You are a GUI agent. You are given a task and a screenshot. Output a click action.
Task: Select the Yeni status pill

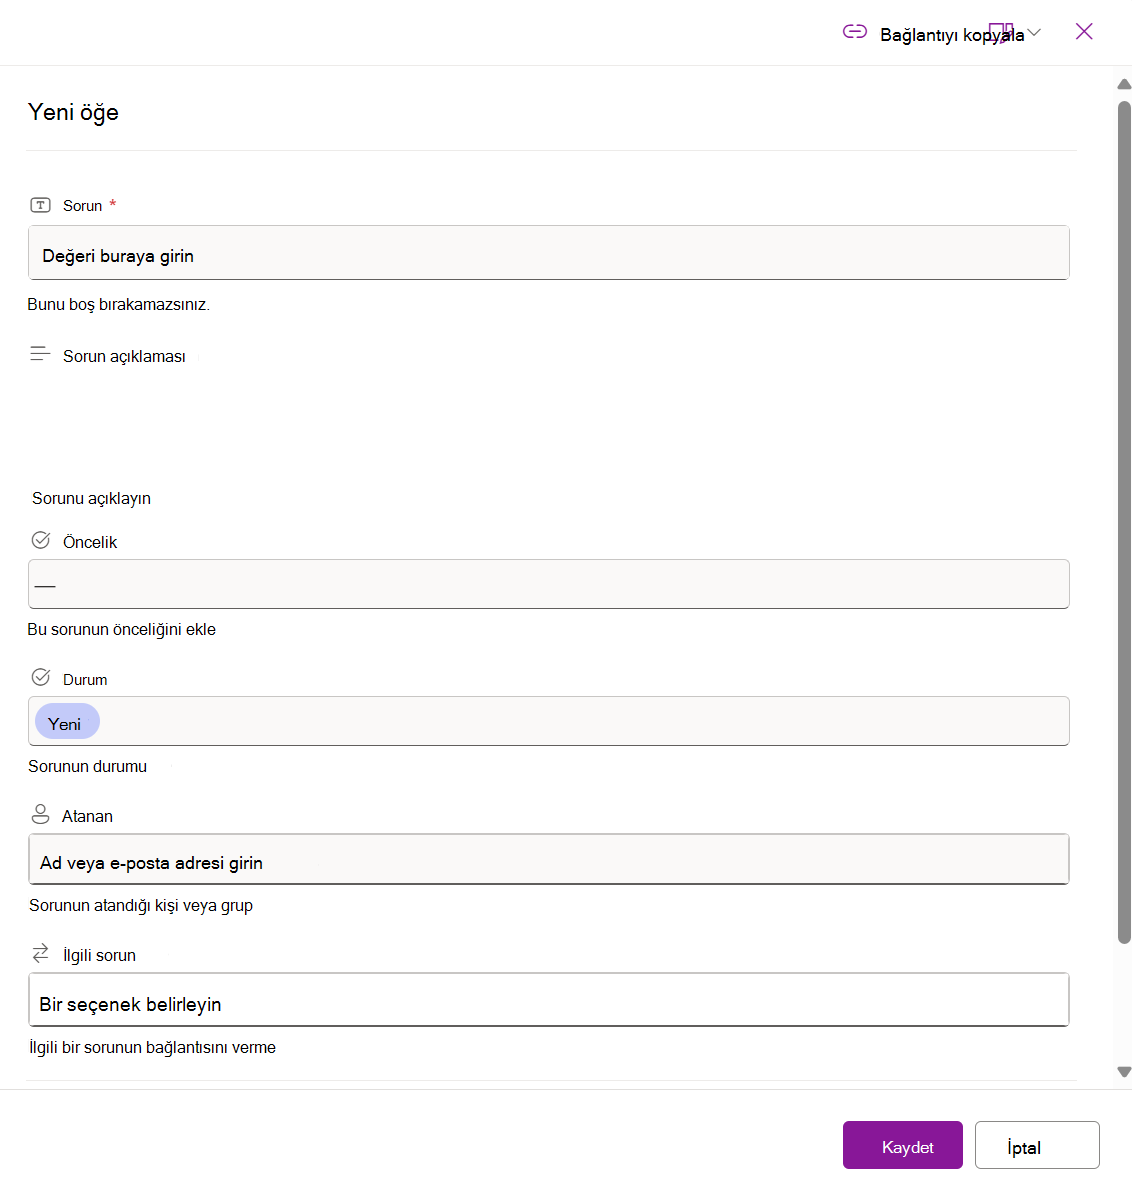click(x=67, y=722)
